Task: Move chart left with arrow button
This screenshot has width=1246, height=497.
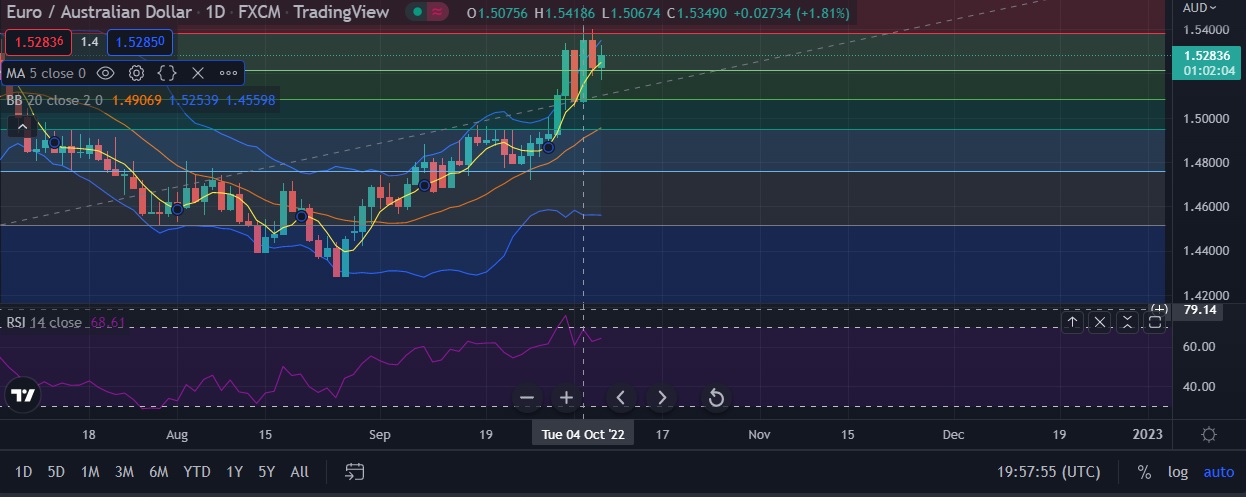Action: (620, 398)
